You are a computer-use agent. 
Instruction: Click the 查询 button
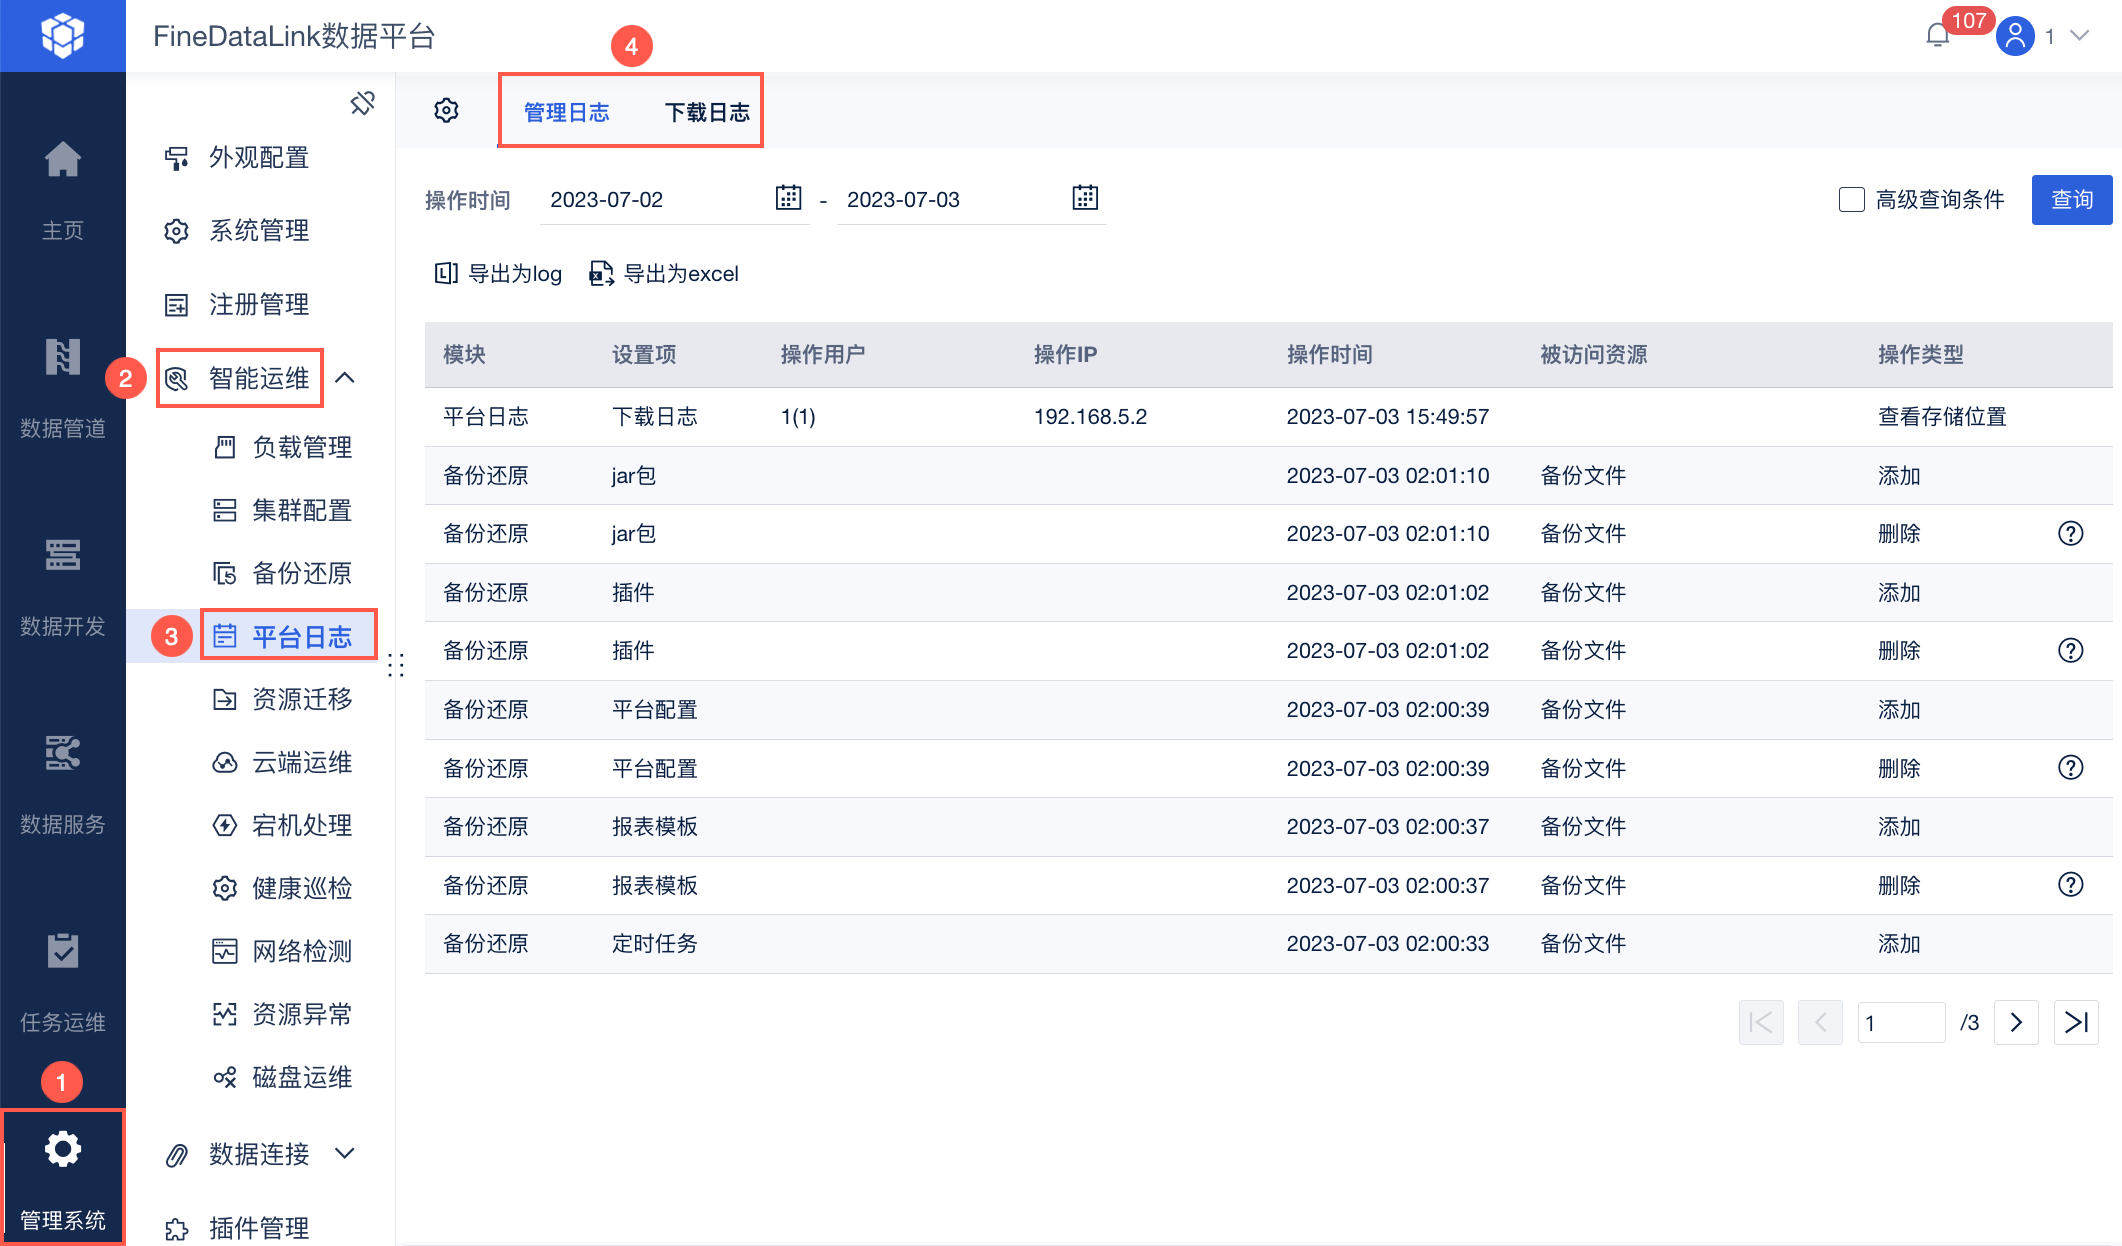pos(2071,200)
